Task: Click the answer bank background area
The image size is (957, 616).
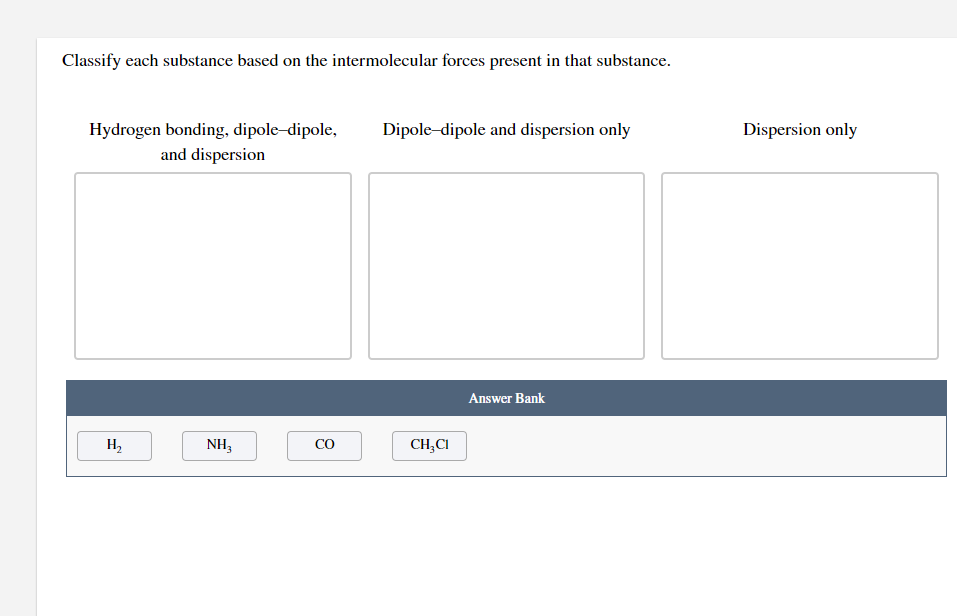Action: 700,445
